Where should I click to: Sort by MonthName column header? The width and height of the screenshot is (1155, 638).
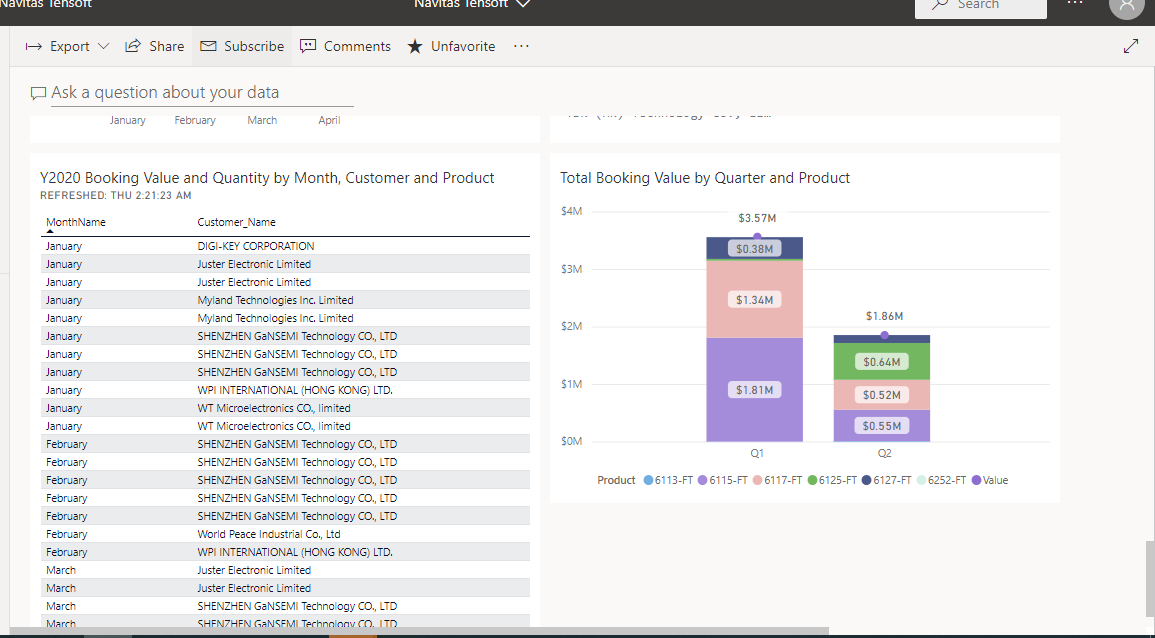[x=75, y=222]
